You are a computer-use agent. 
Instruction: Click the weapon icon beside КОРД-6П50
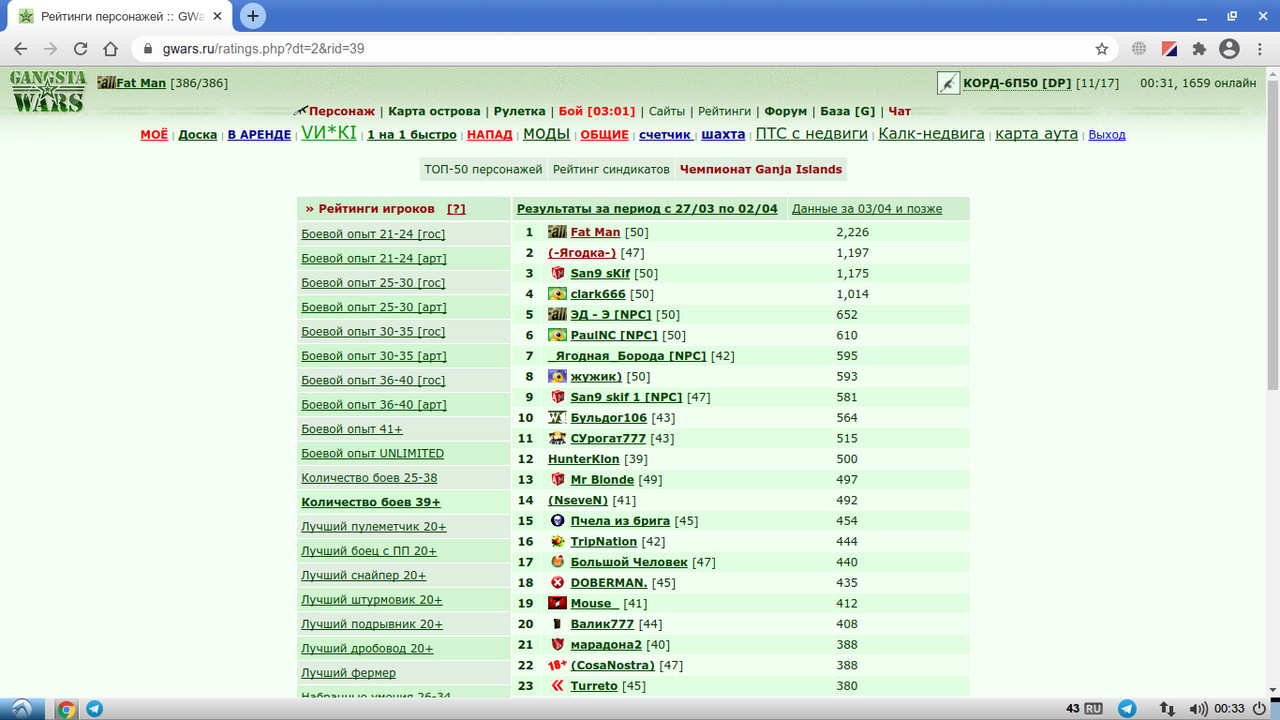(x=948, y=83)
